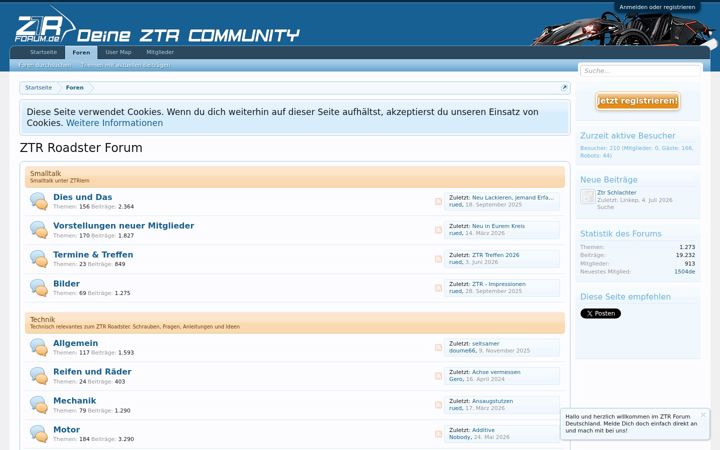The image size is (720, 450).
Task: Open the Startseite navigation tab
Action: (44, 52)
